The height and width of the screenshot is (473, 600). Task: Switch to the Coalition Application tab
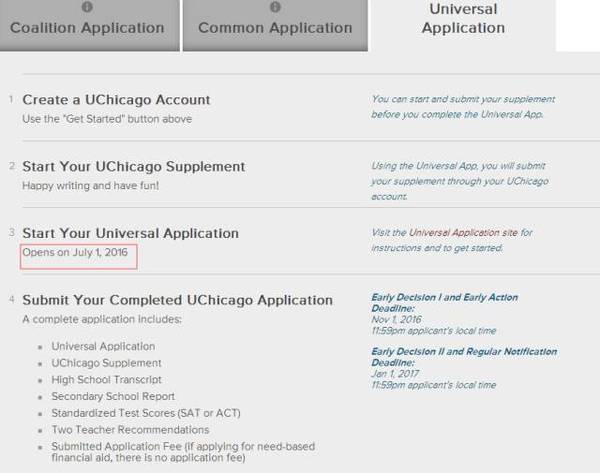(87, 27)
